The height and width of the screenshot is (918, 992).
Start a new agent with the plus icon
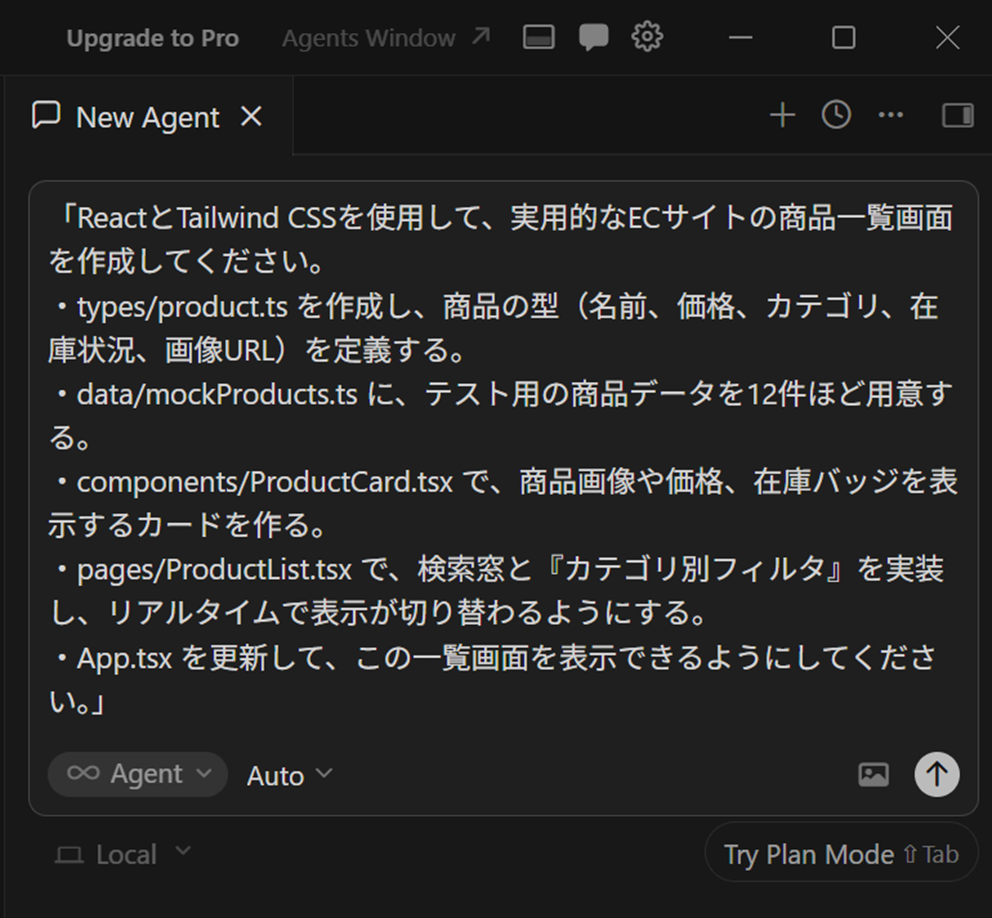pos(782,116)
